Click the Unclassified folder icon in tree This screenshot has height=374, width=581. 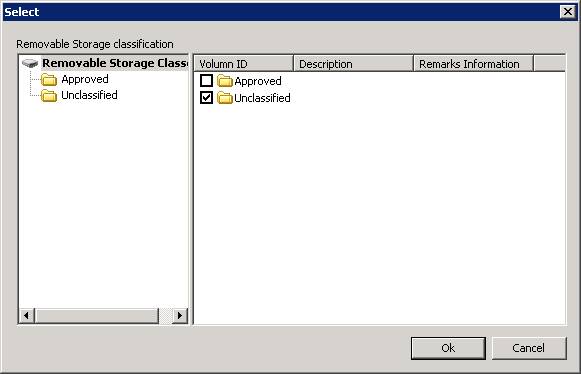[x=49, y=96]
